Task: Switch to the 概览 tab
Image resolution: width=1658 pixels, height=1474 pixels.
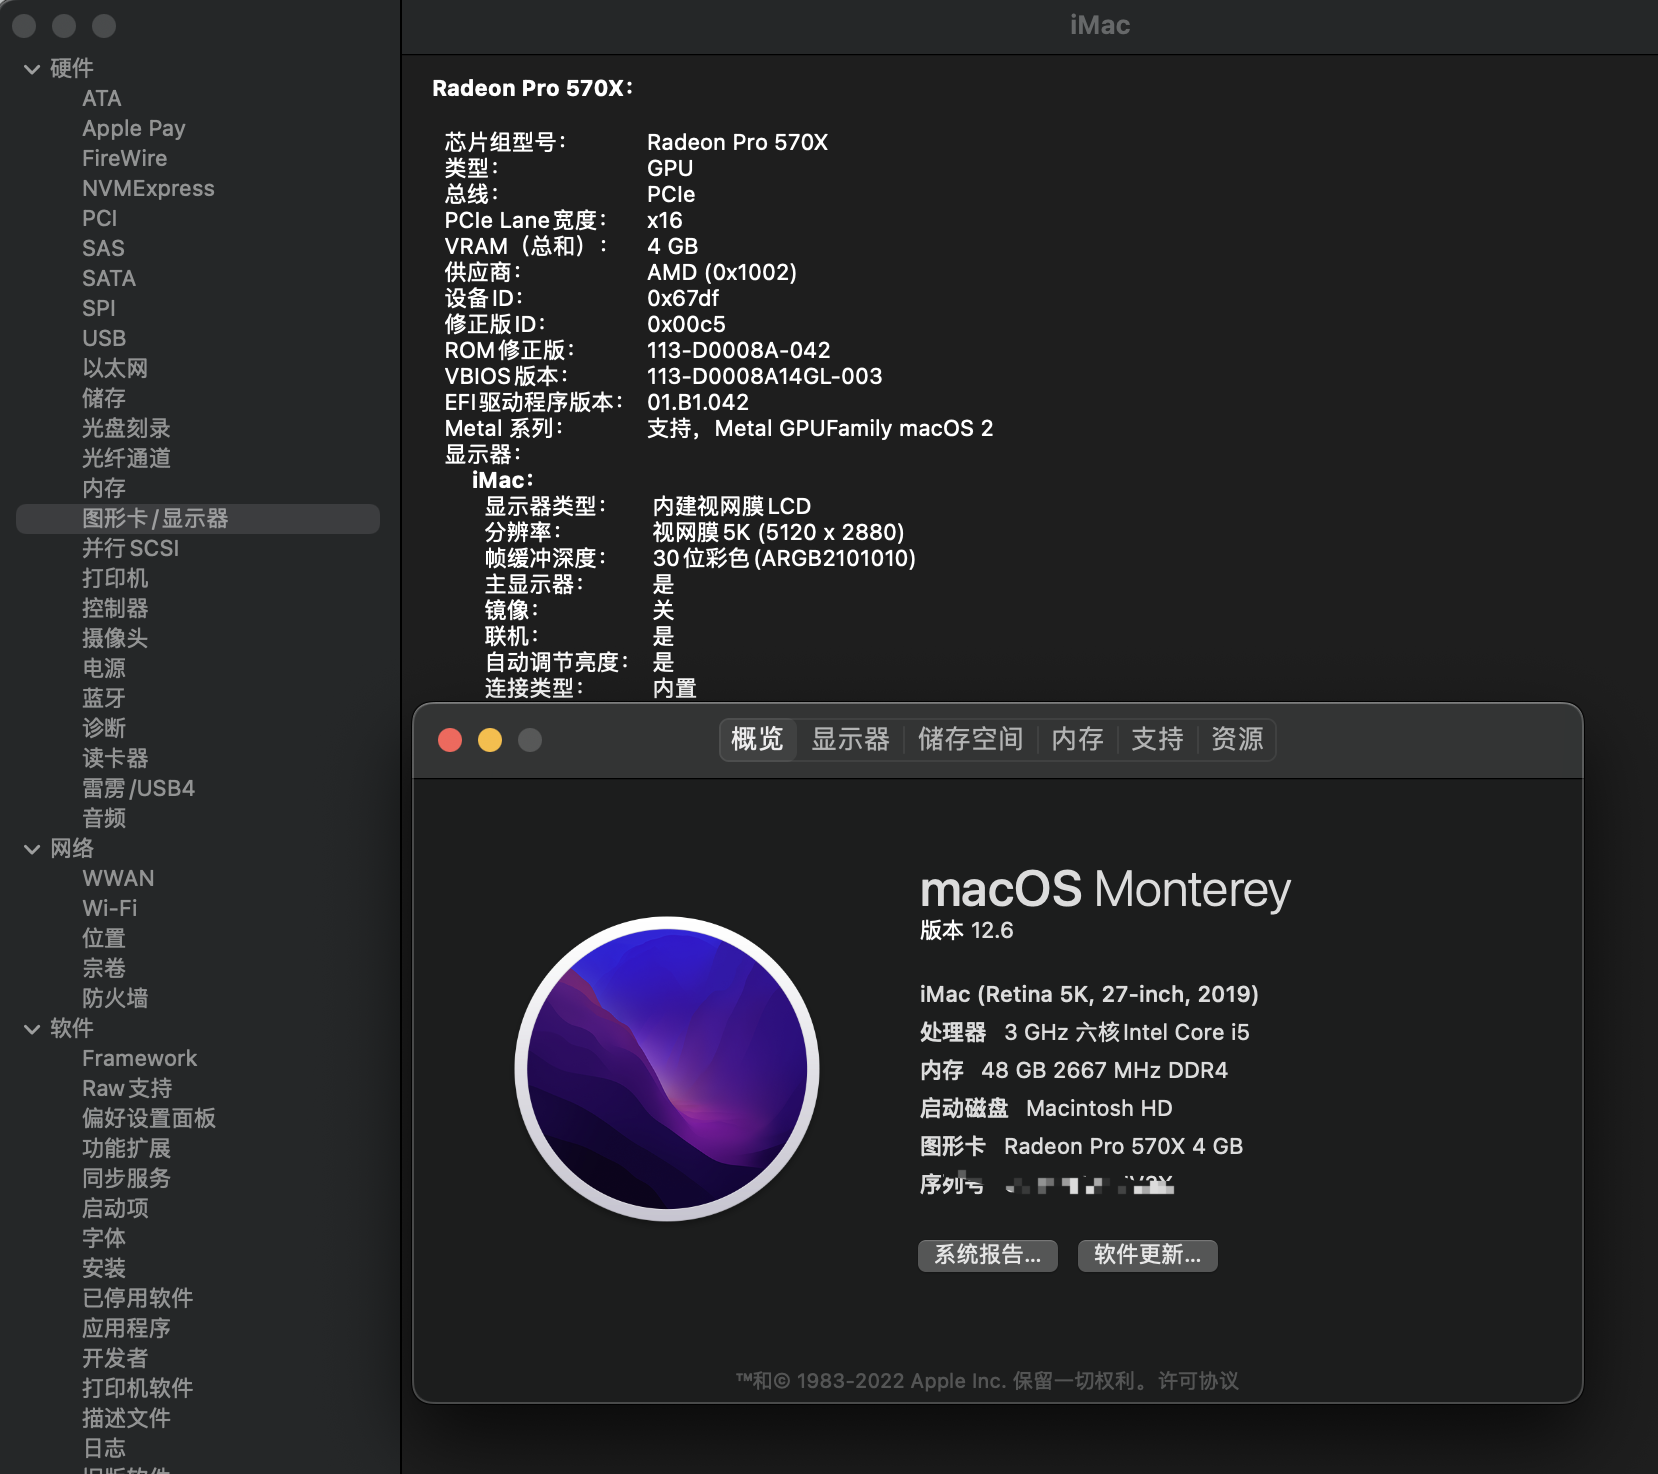Action: point(757,739)
